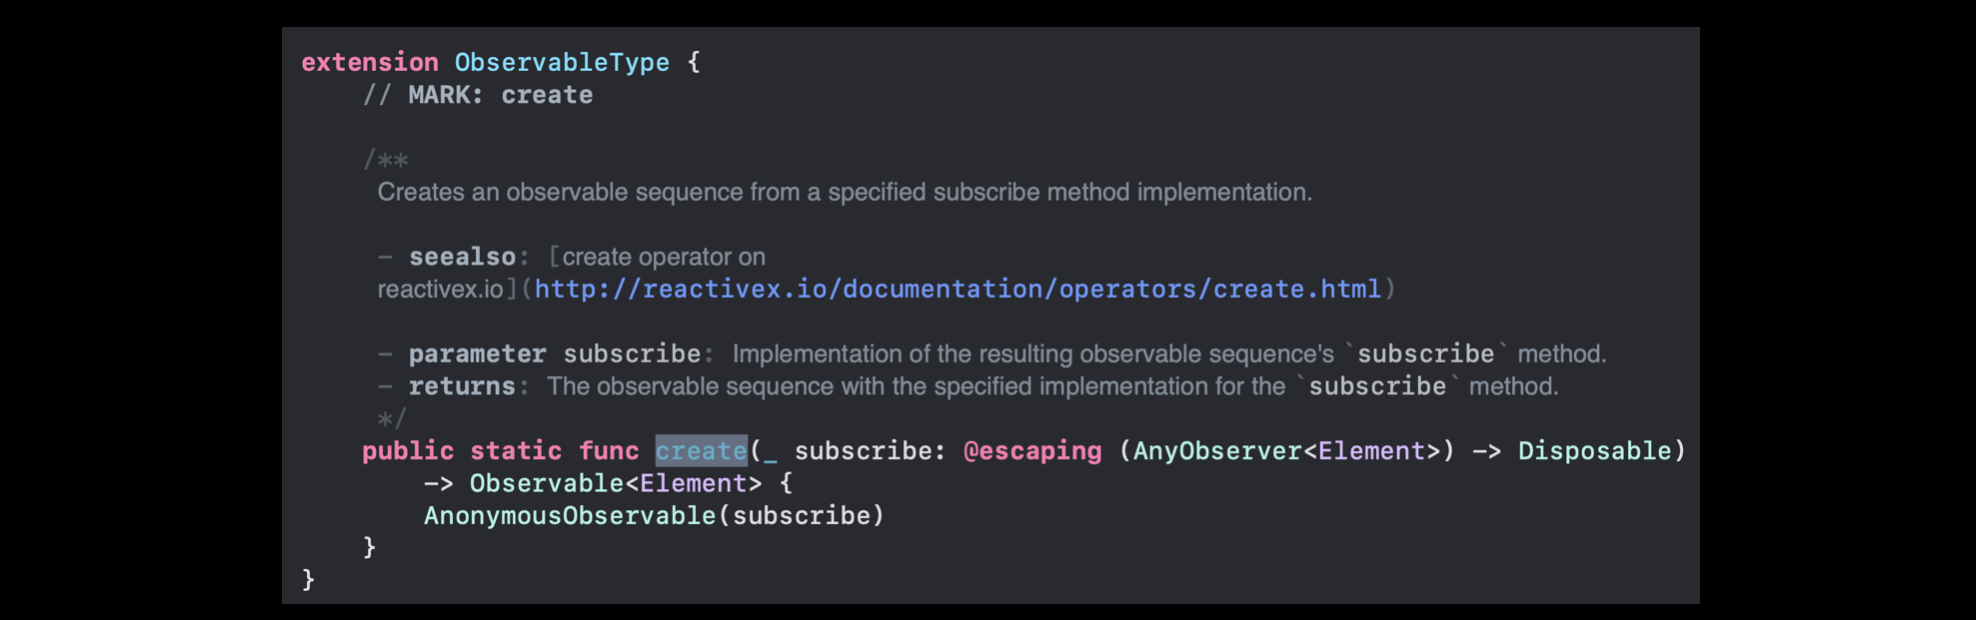Click the returns doc keyword
The height and width of the screenshot is (620, 1976).
pos(462,386)
